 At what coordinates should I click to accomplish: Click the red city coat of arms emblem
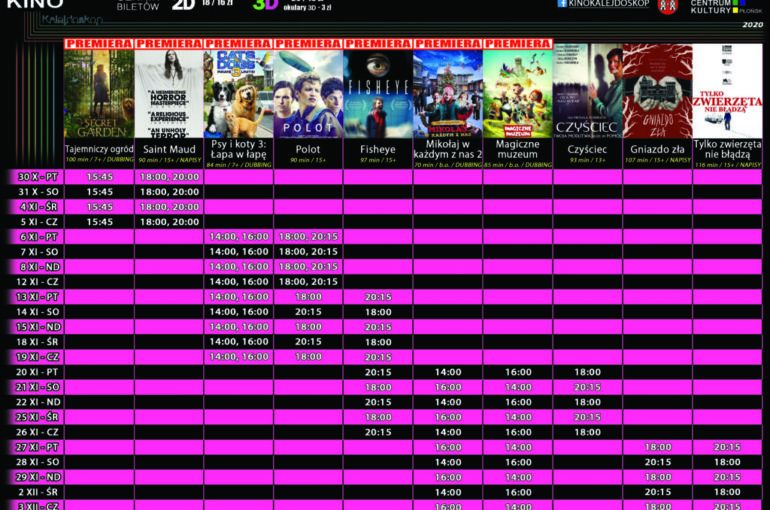667,6
